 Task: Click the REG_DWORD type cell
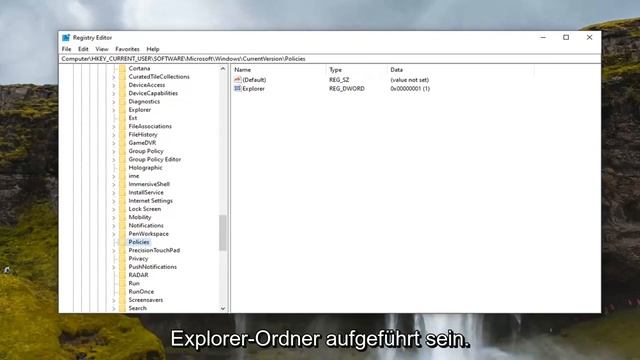347,89
